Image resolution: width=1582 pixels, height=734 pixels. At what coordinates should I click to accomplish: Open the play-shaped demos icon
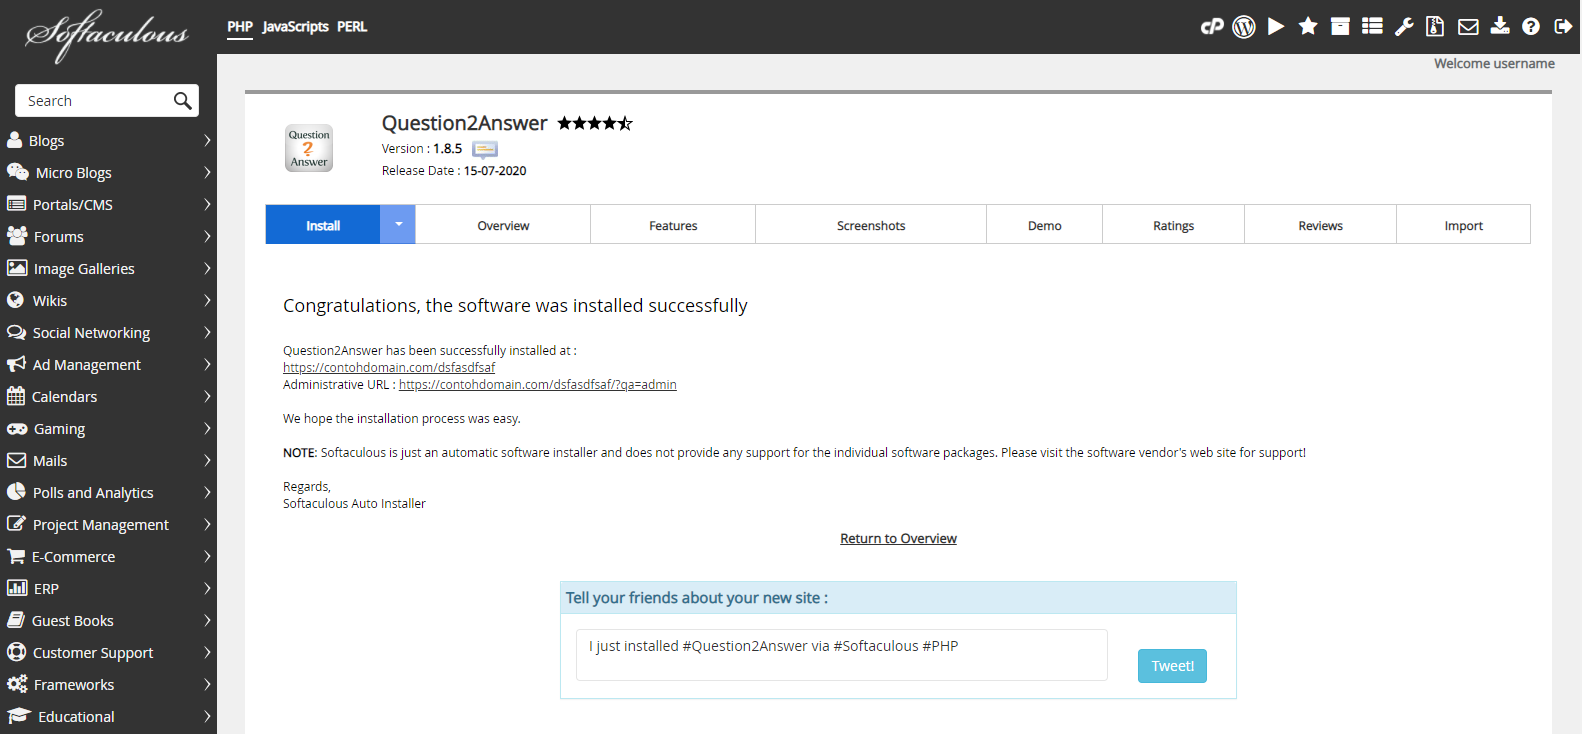[1276, 27]
